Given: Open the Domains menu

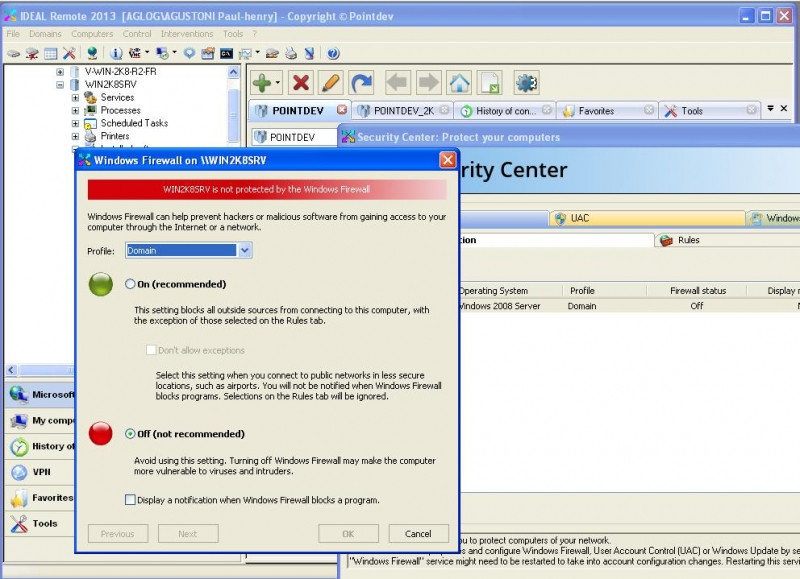Looking at the screenshot, I should 45,34.
